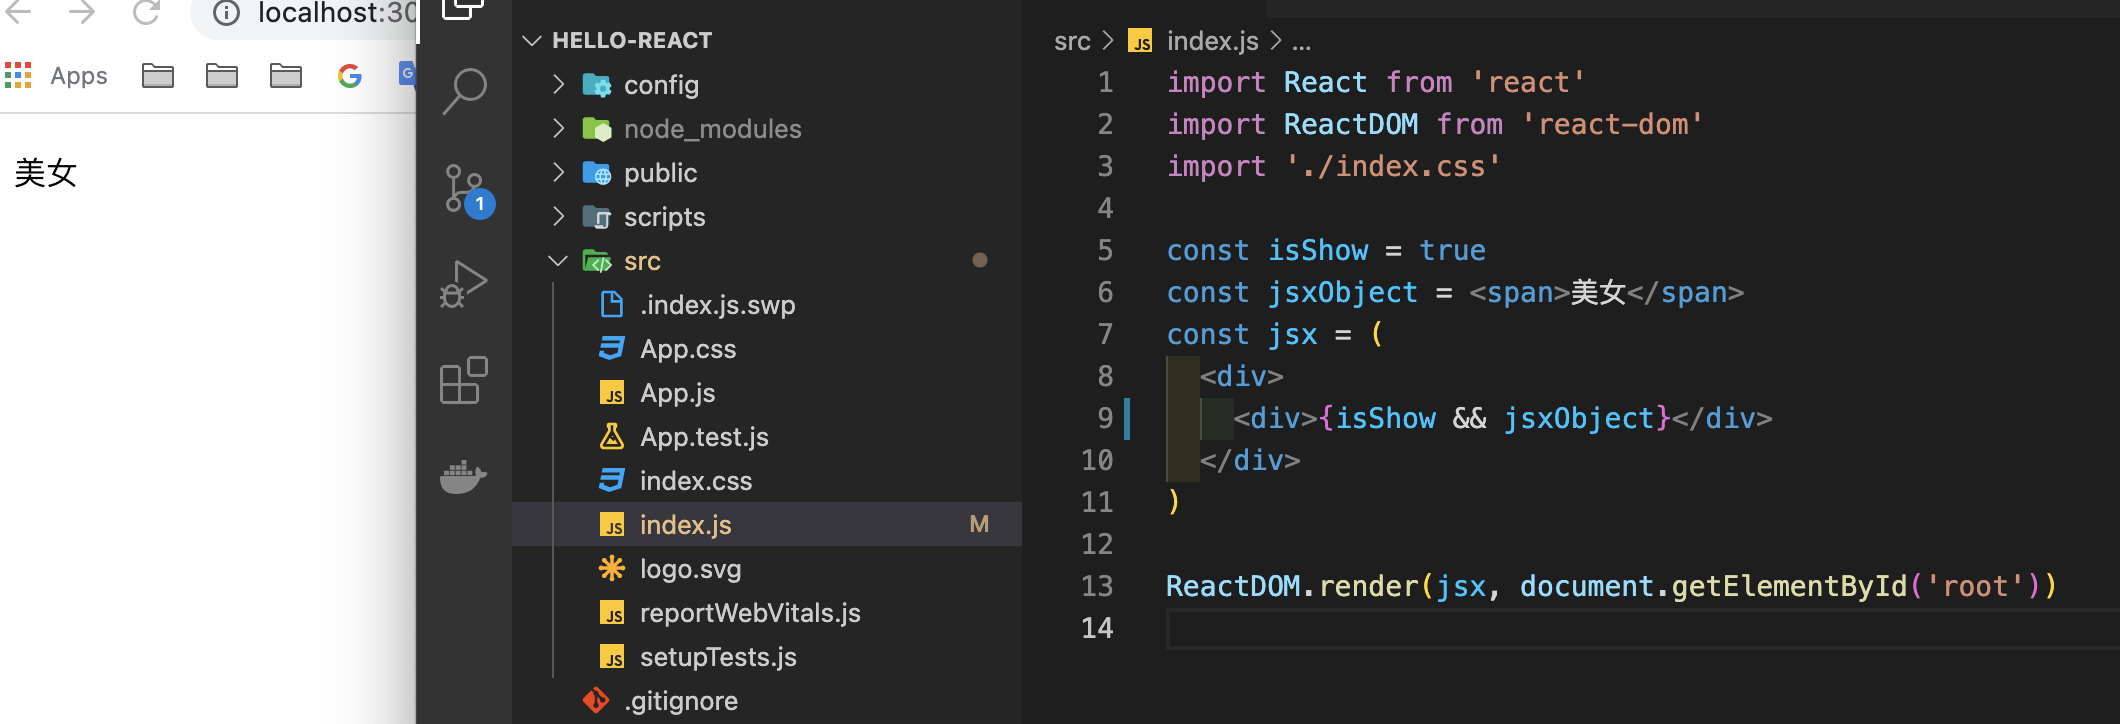This screenshot has width=2120, height=724.
Task: Expand the public folder chevron
Action: pyautogui.click(x=558, y=173)
